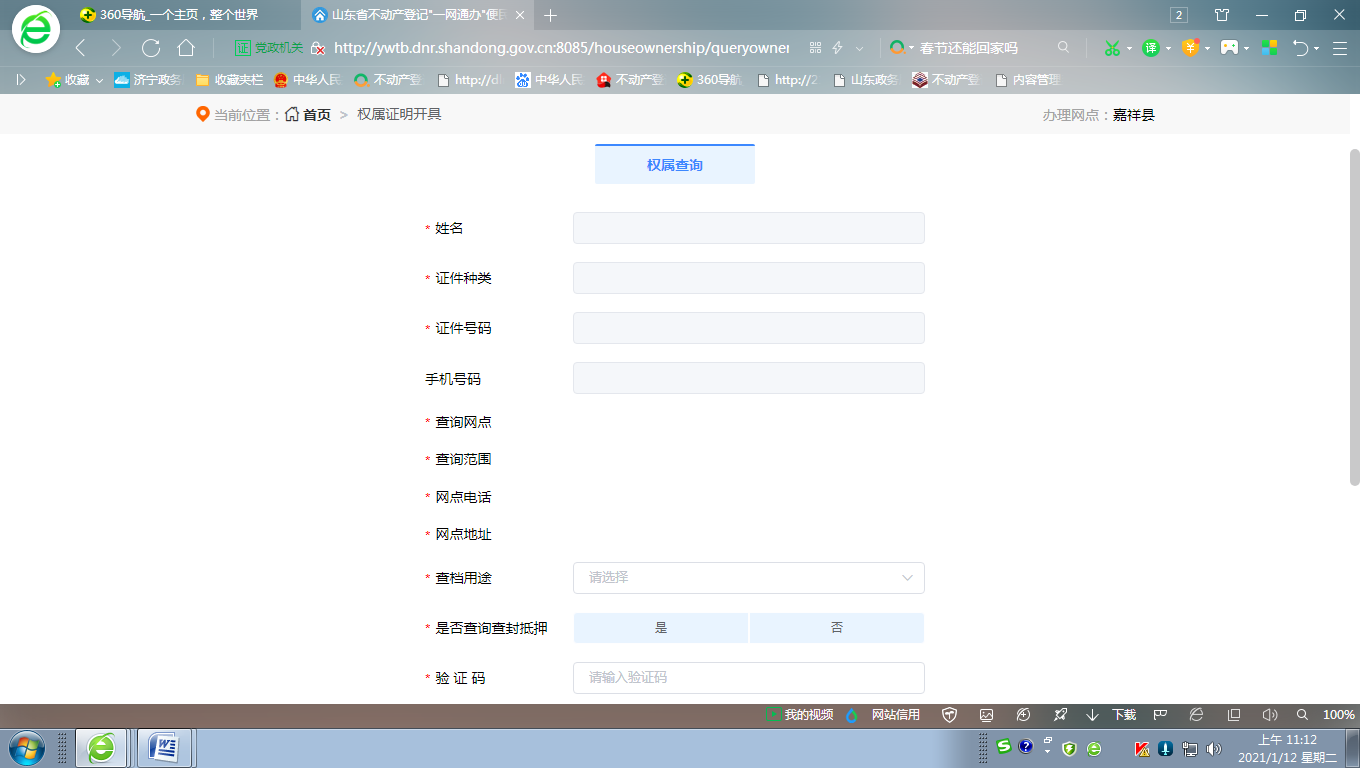1360x768 pixels.
Task: Select the 权属查询 tab
Action: 675,165
